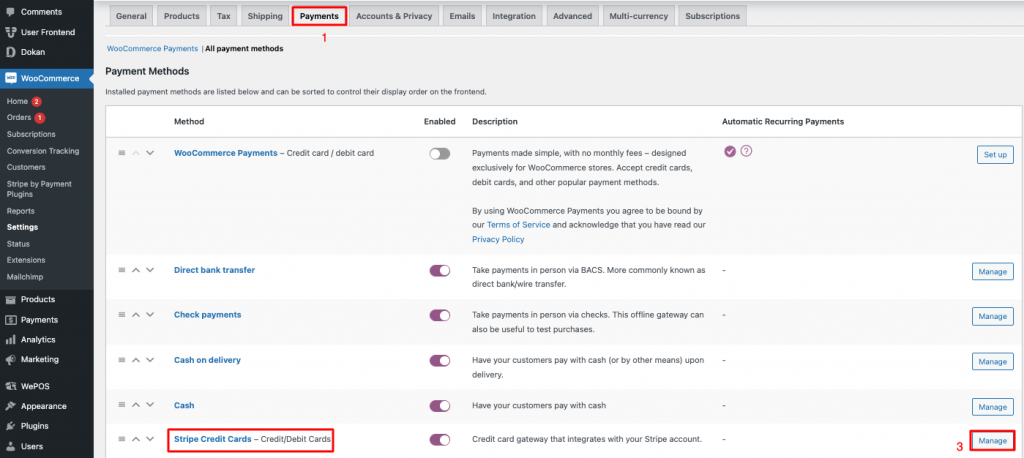Click the drag handle for the Cash row
The height and width of the screenshot is (458, 1024).
[x=121, y=405]
